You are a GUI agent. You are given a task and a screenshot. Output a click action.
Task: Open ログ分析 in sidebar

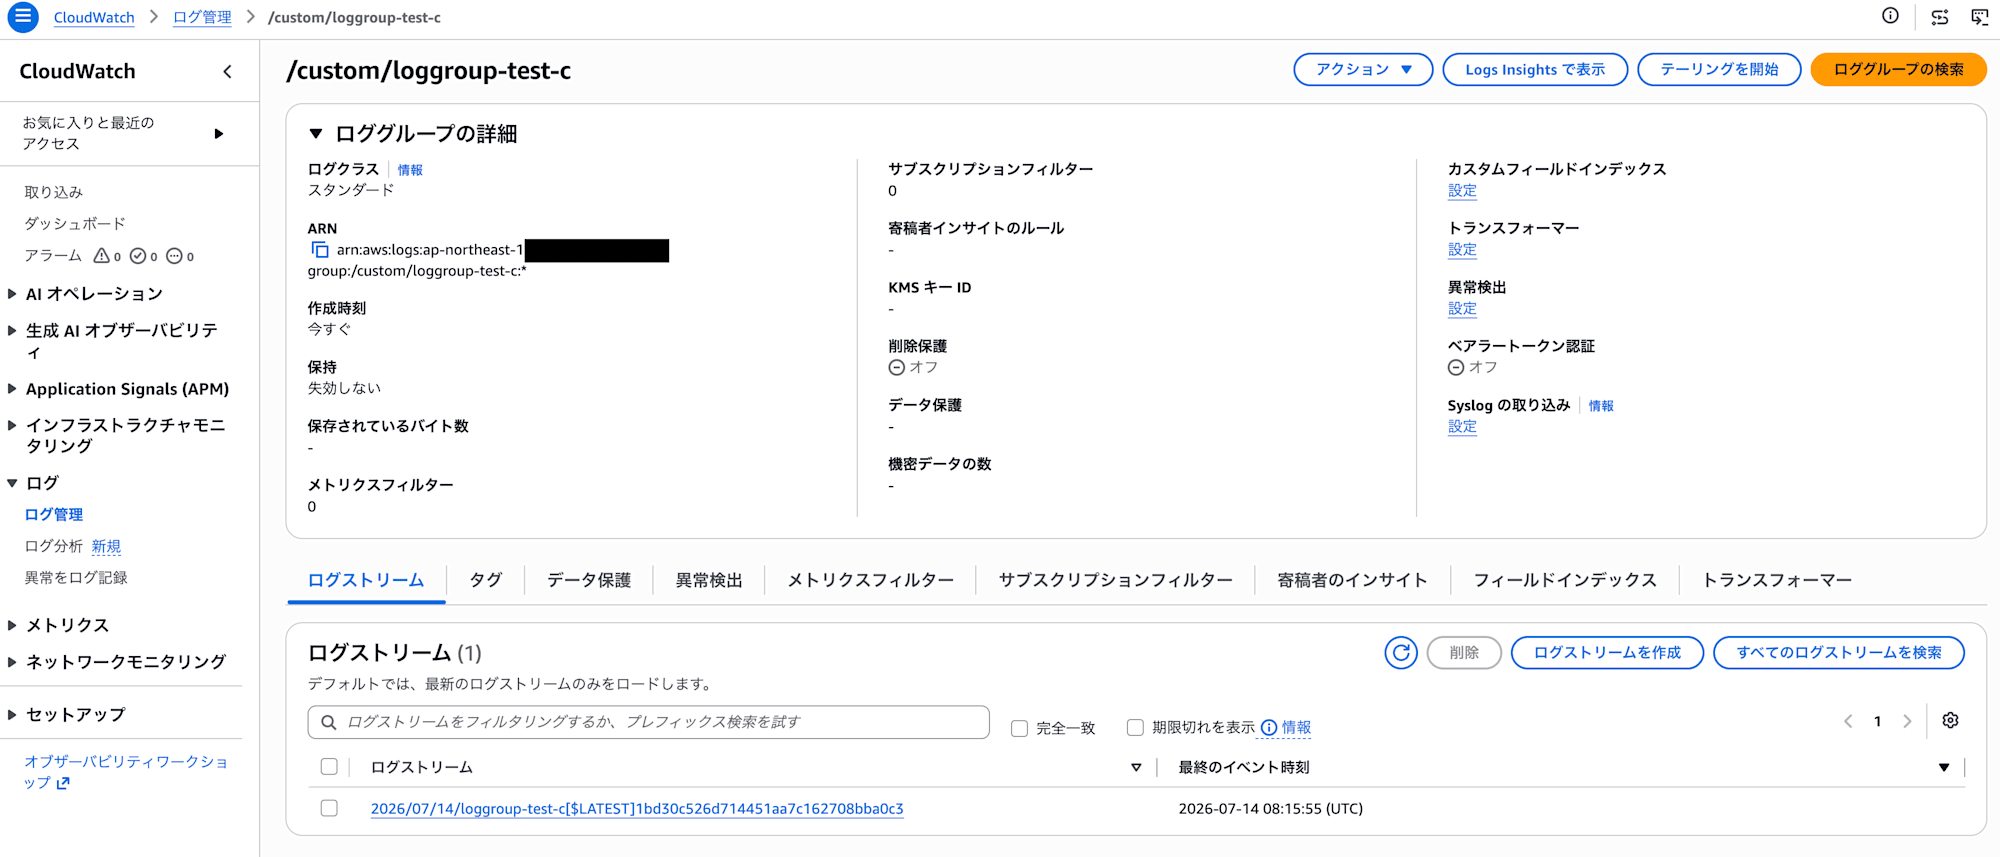point(53,546)
